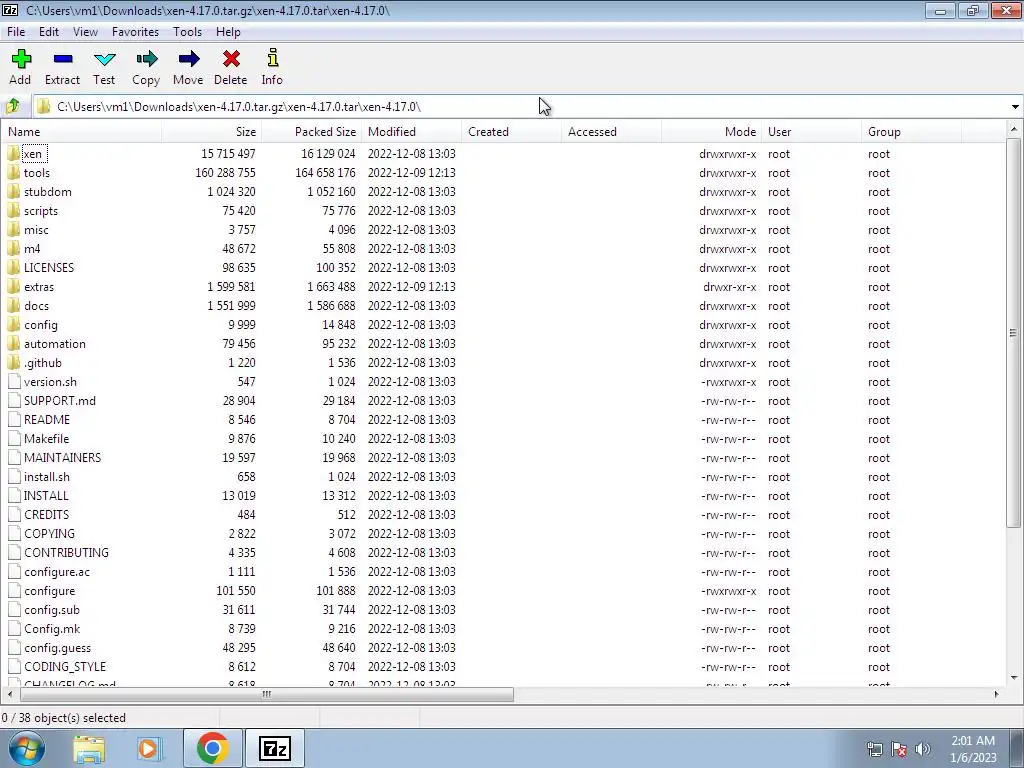The height and width of the screenshot is (768, 1024).
Task: Open Windows Explorer from the taskbar
Action: pyautogui.click(x=89, y=748)
